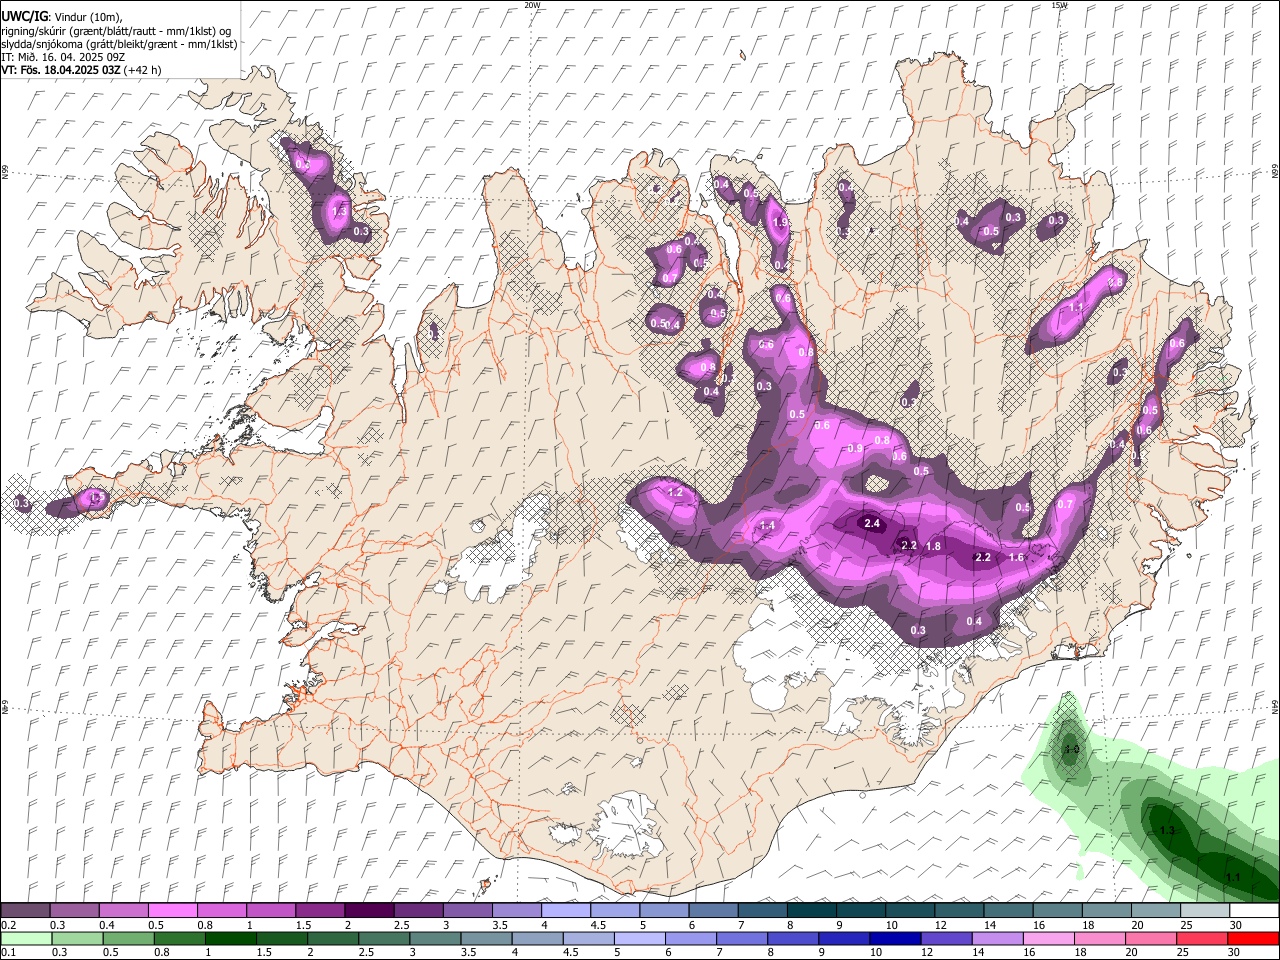The image size is (1280, 960).
Task: Click the green 1.0 rainfall label offshore
Action: click(1072, 749)
